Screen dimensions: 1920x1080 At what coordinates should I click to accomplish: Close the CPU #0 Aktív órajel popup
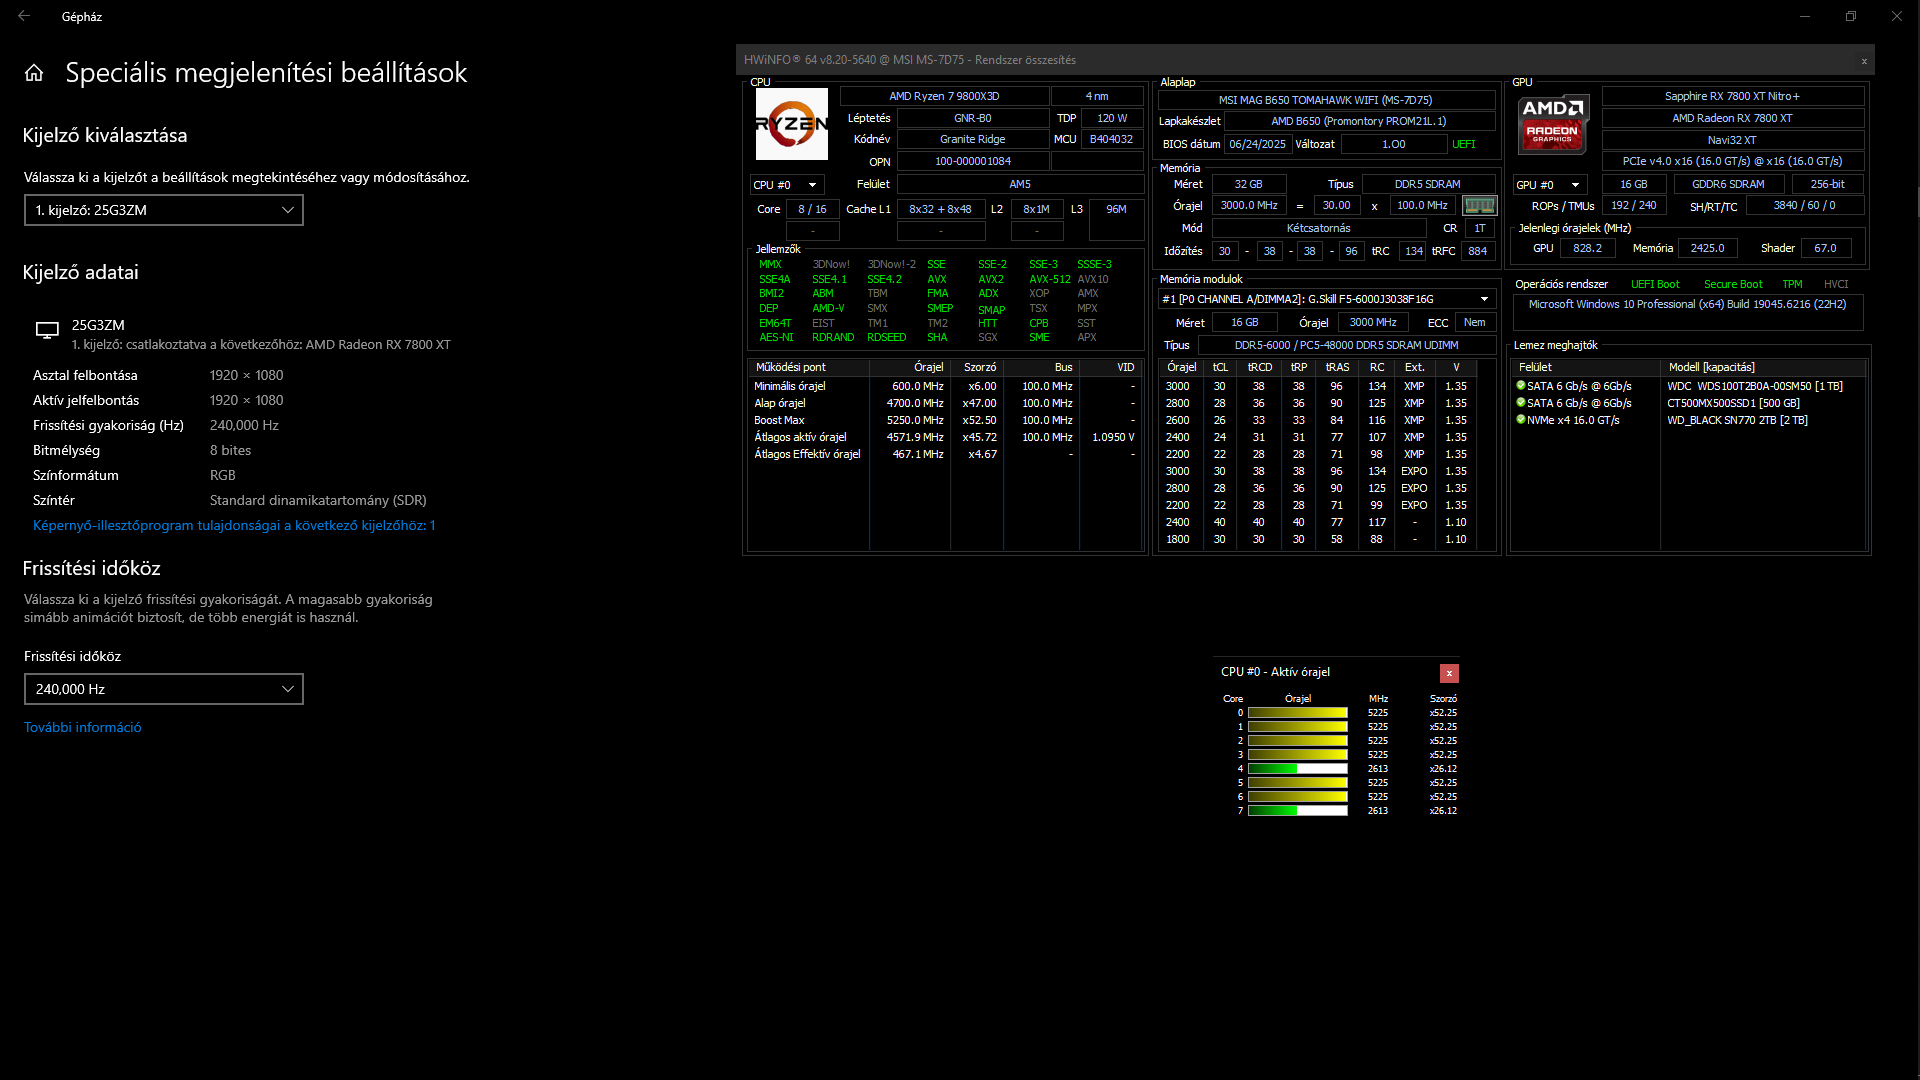(x=1449, y=673)
